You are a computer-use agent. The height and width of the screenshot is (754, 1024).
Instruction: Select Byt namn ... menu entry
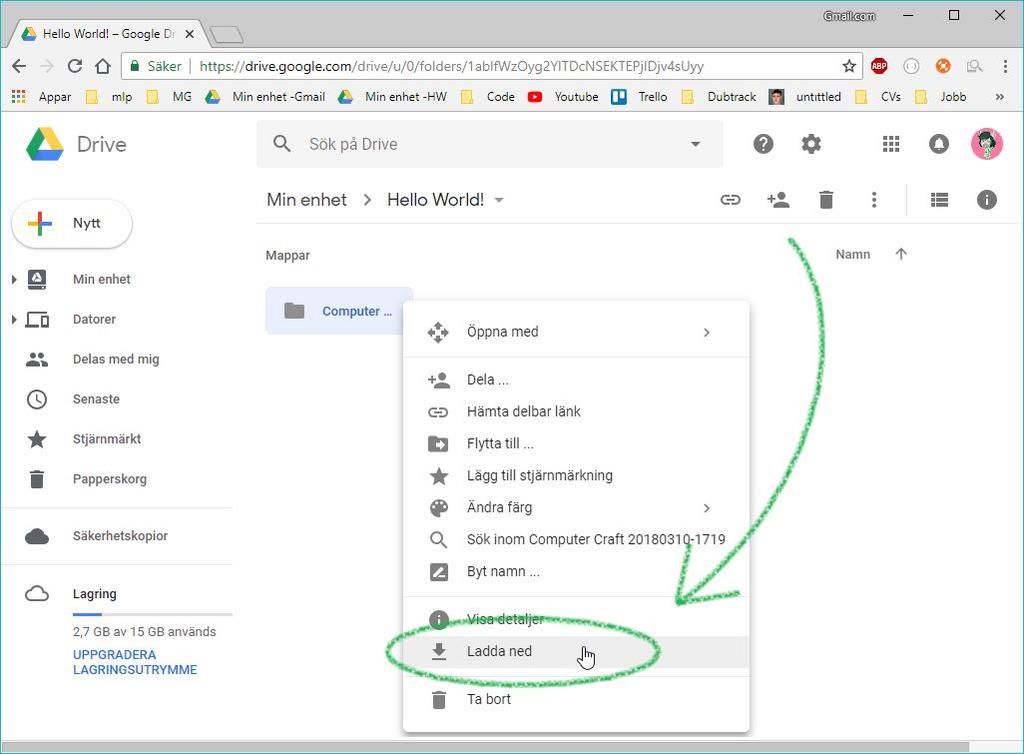coord(576,571)
